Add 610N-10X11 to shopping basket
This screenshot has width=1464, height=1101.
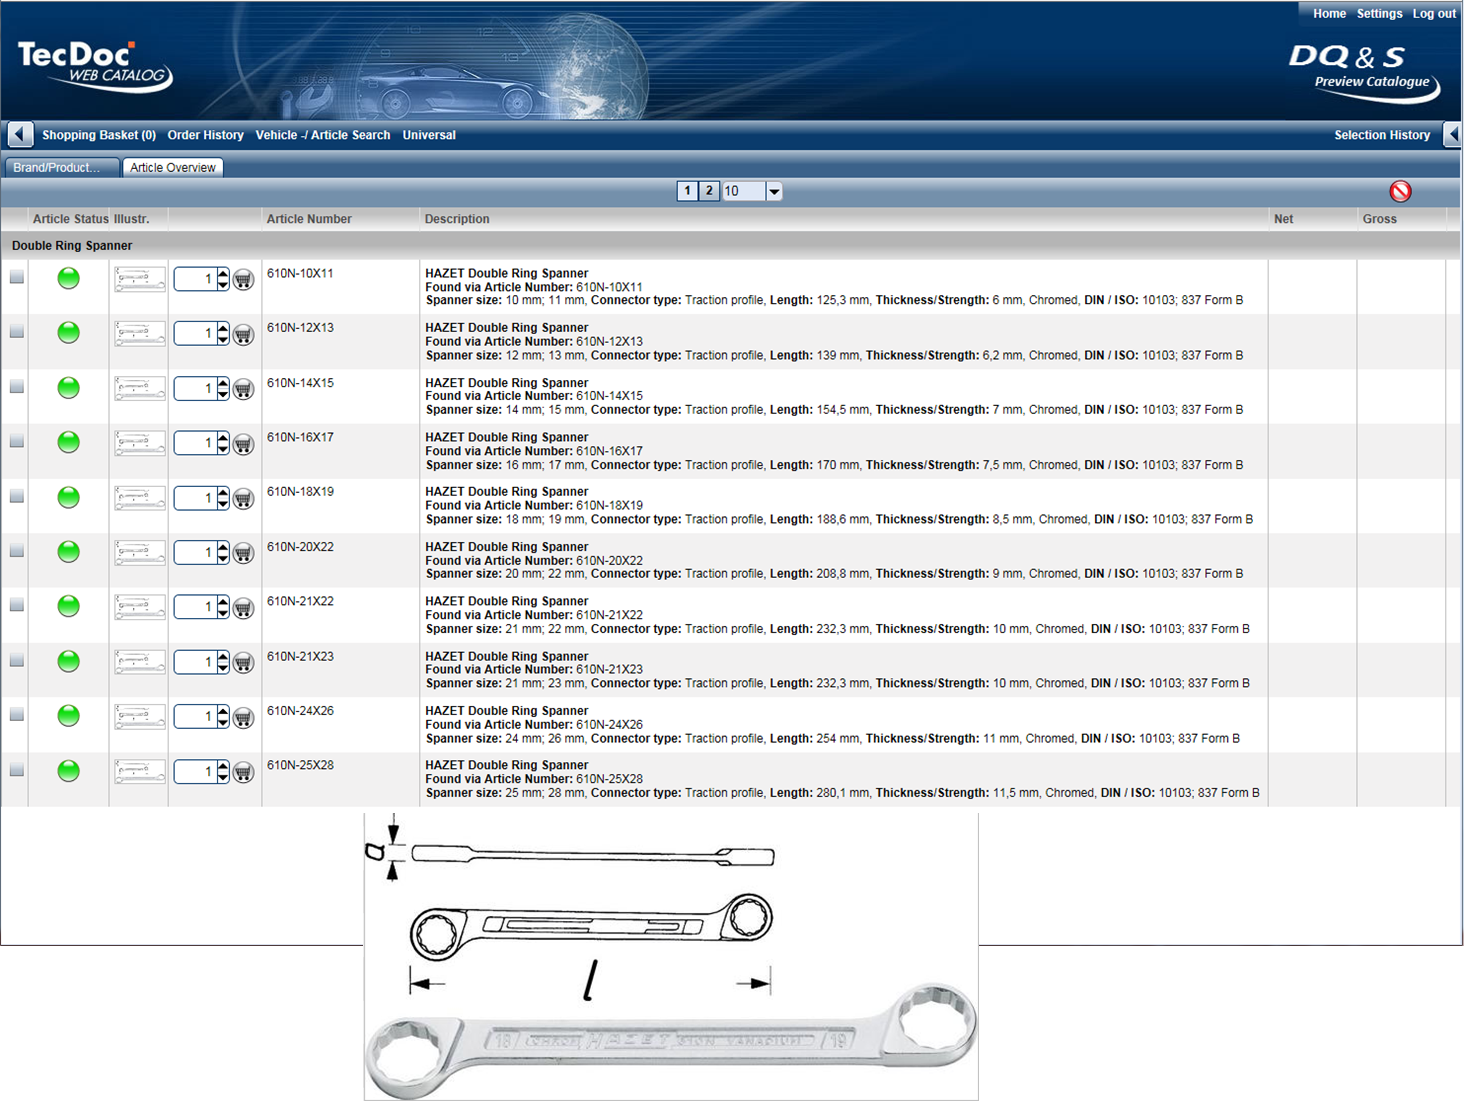[x=243, y=280]
